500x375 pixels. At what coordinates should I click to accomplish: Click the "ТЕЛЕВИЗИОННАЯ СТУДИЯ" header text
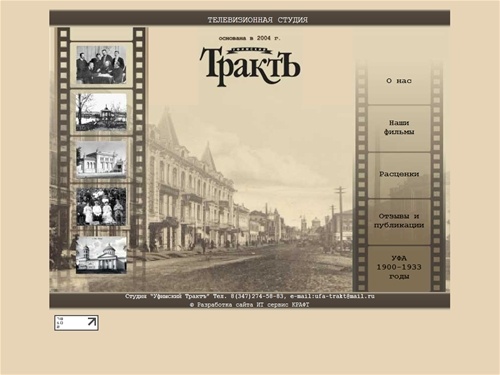pyautogui.click(x=258, y=20)
